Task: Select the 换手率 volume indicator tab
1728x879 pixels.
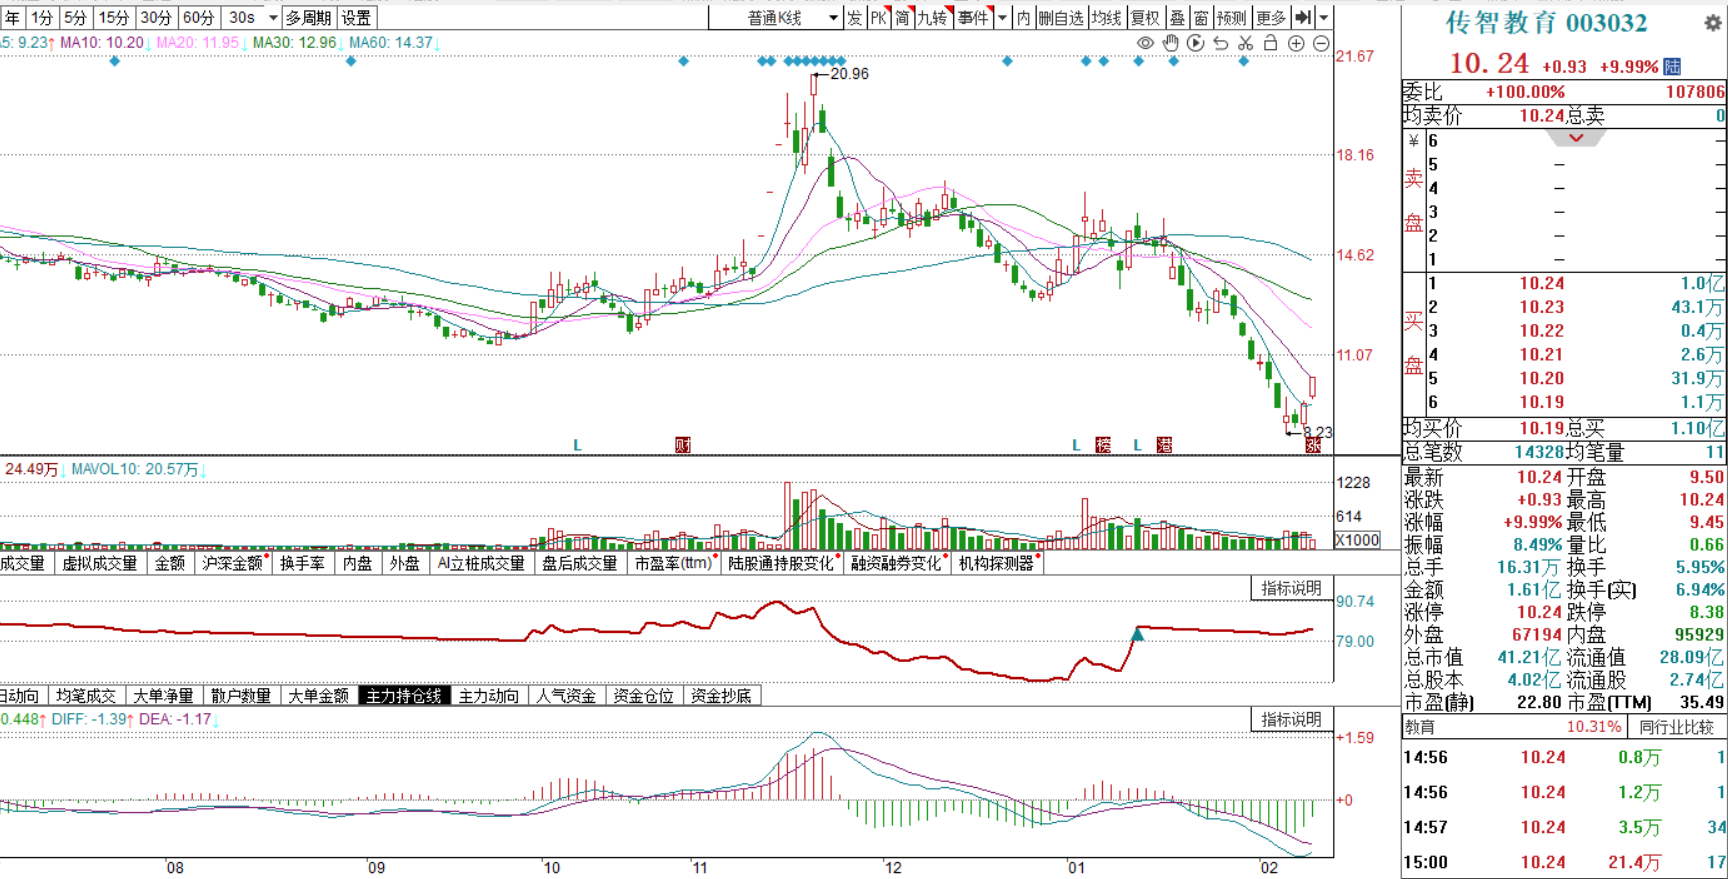Action: coord(302,563)
